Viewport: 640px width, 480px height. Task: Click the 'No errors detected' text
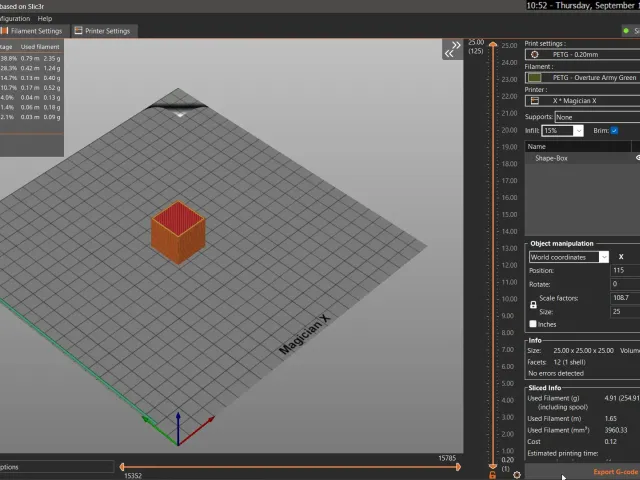pyautogui.click(x=556, y=373)
